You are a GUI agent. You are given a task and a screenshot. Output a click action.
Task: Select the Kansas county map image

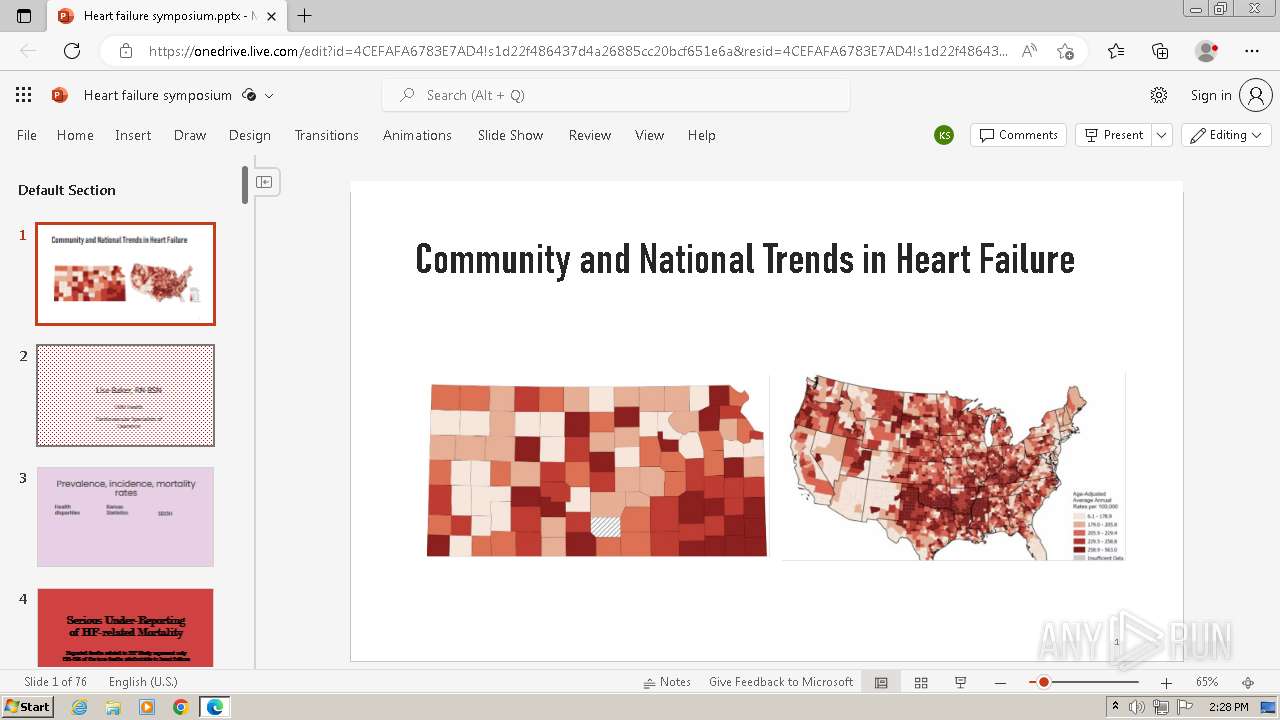point(597,470)
